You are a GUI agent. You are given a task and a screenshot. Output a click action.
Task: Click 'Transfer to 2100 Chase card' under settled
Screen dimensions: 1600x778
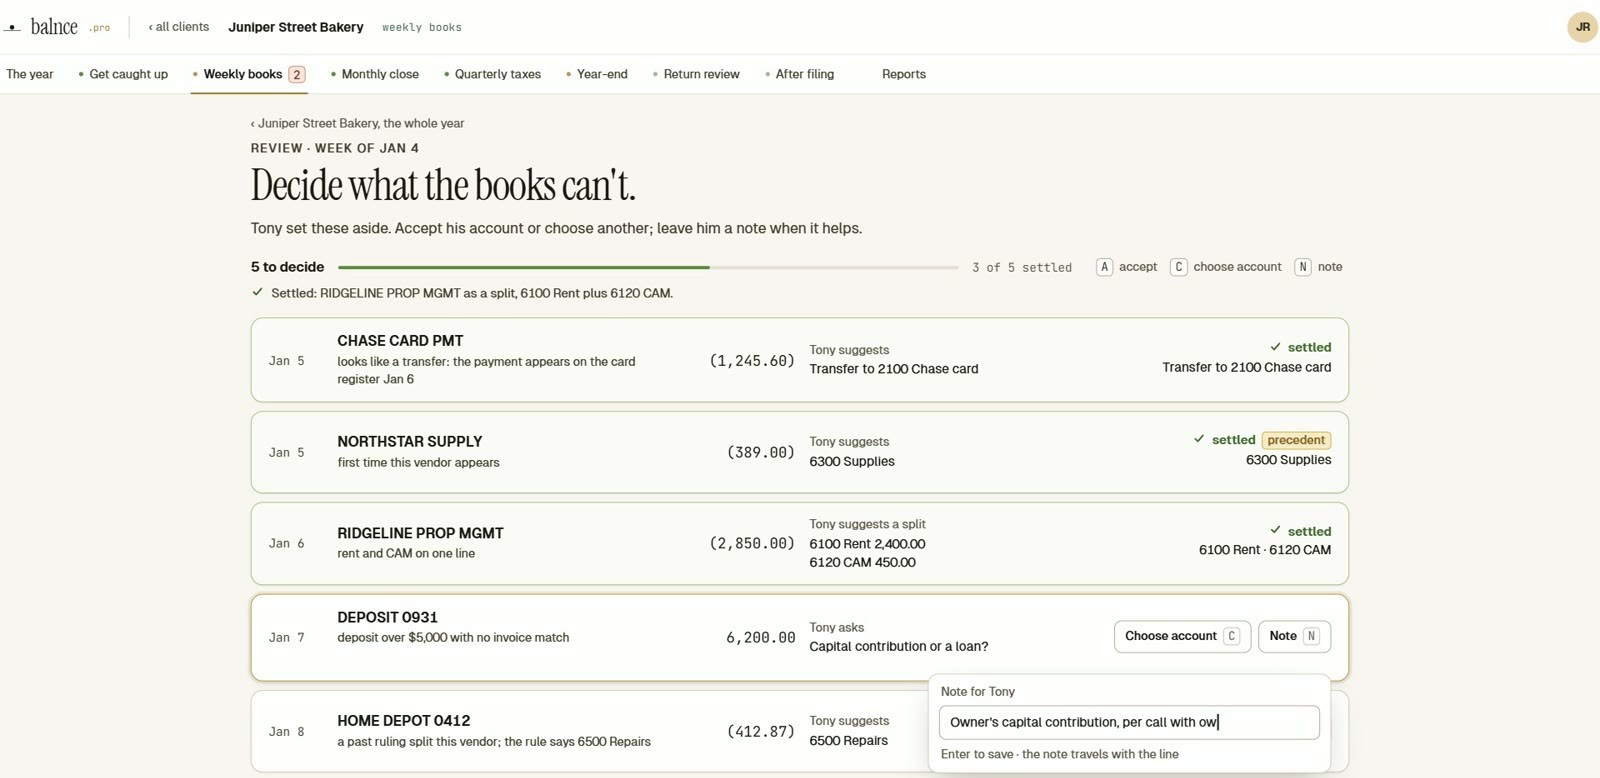[x=1247, y=367]
